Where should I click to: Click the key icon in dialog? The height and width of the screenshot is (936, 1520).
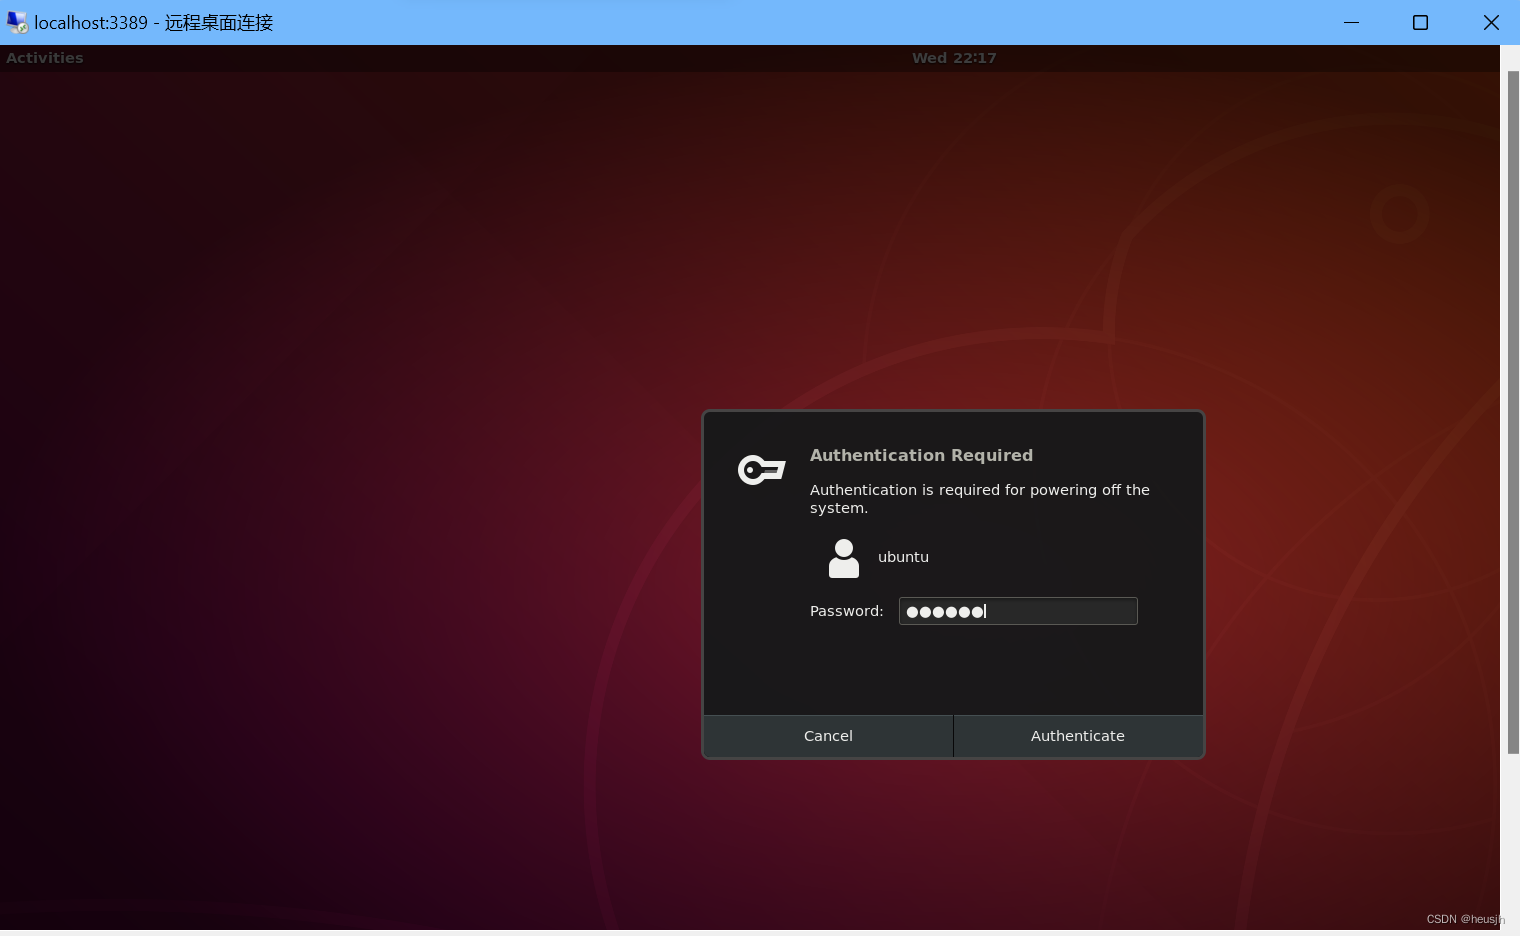[x=761, y=469]
